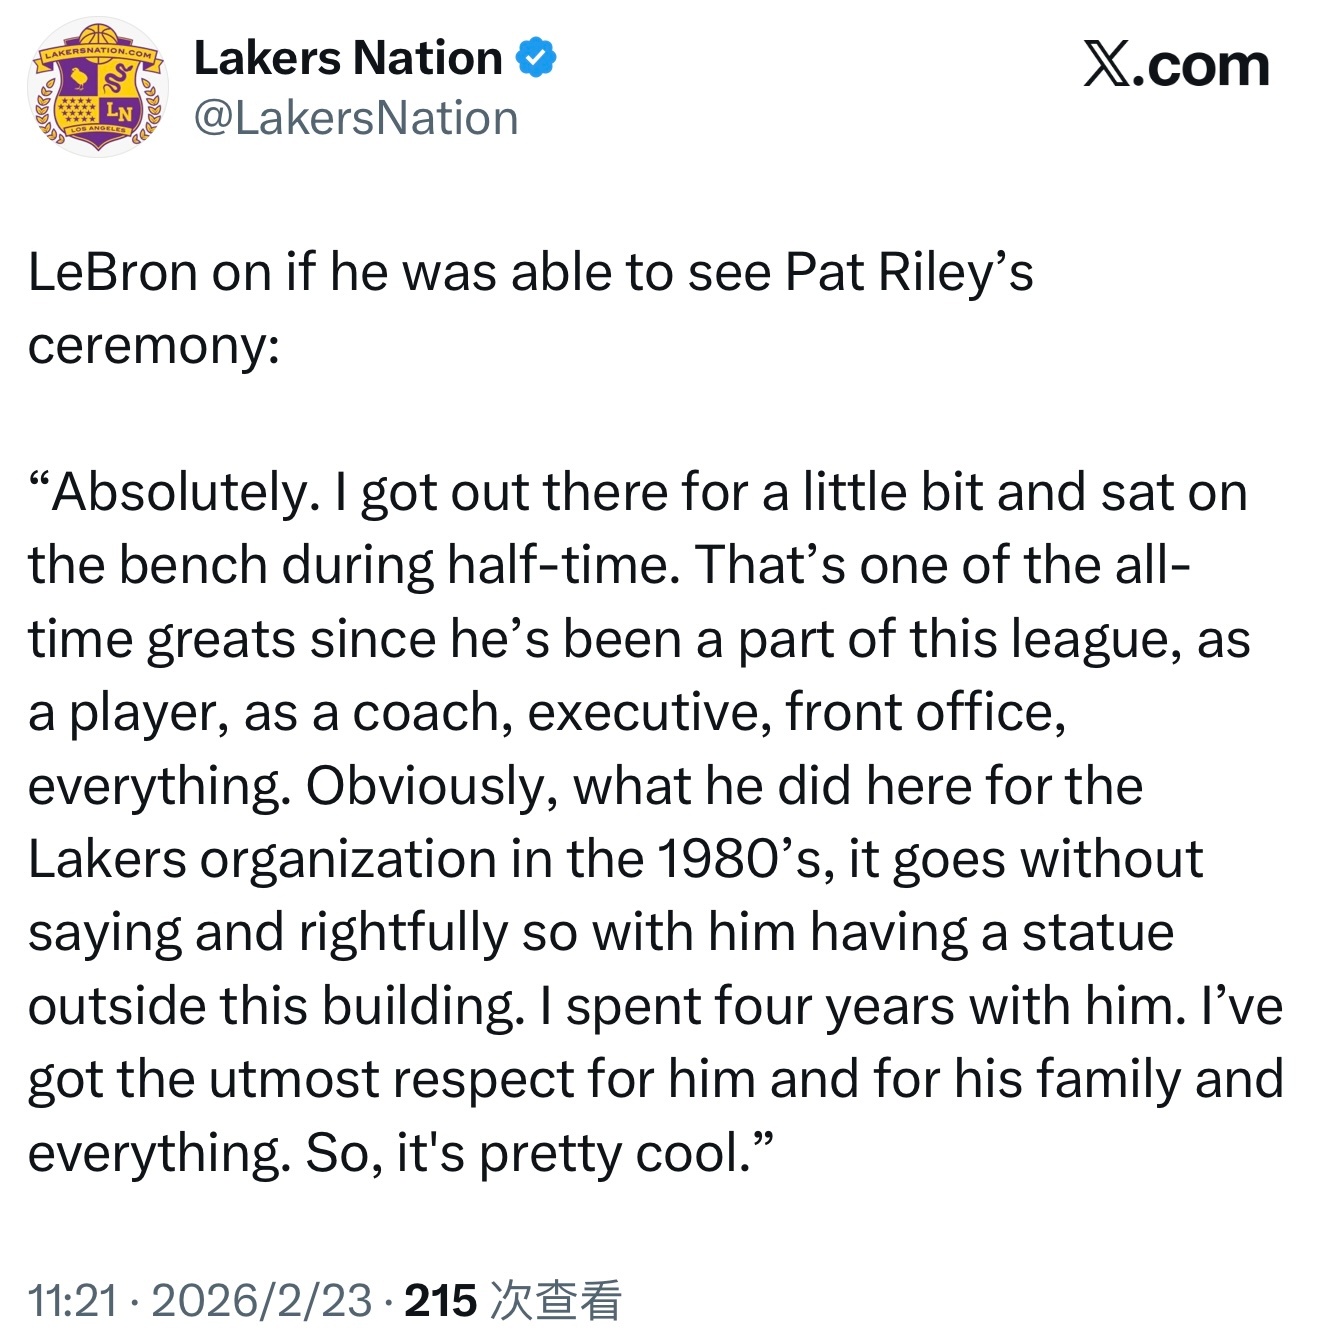Open the 215 view count

point(441,1300)
